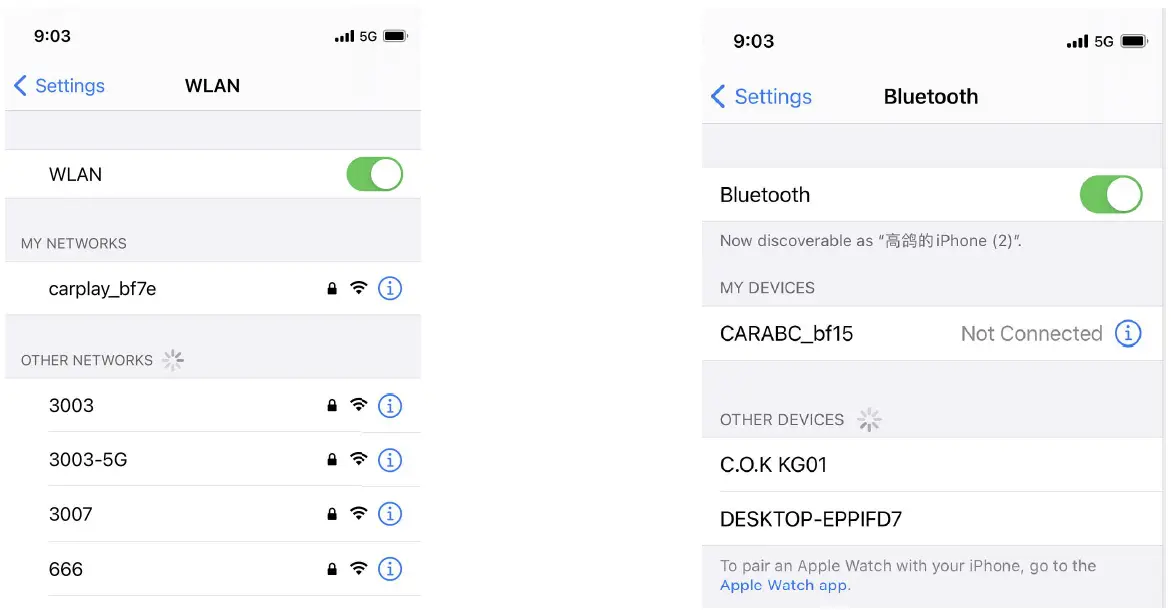Open info for CARABC_bf15 Bluetooth device
This screenshot has width=1171, height=610.
coord(1128,334)
